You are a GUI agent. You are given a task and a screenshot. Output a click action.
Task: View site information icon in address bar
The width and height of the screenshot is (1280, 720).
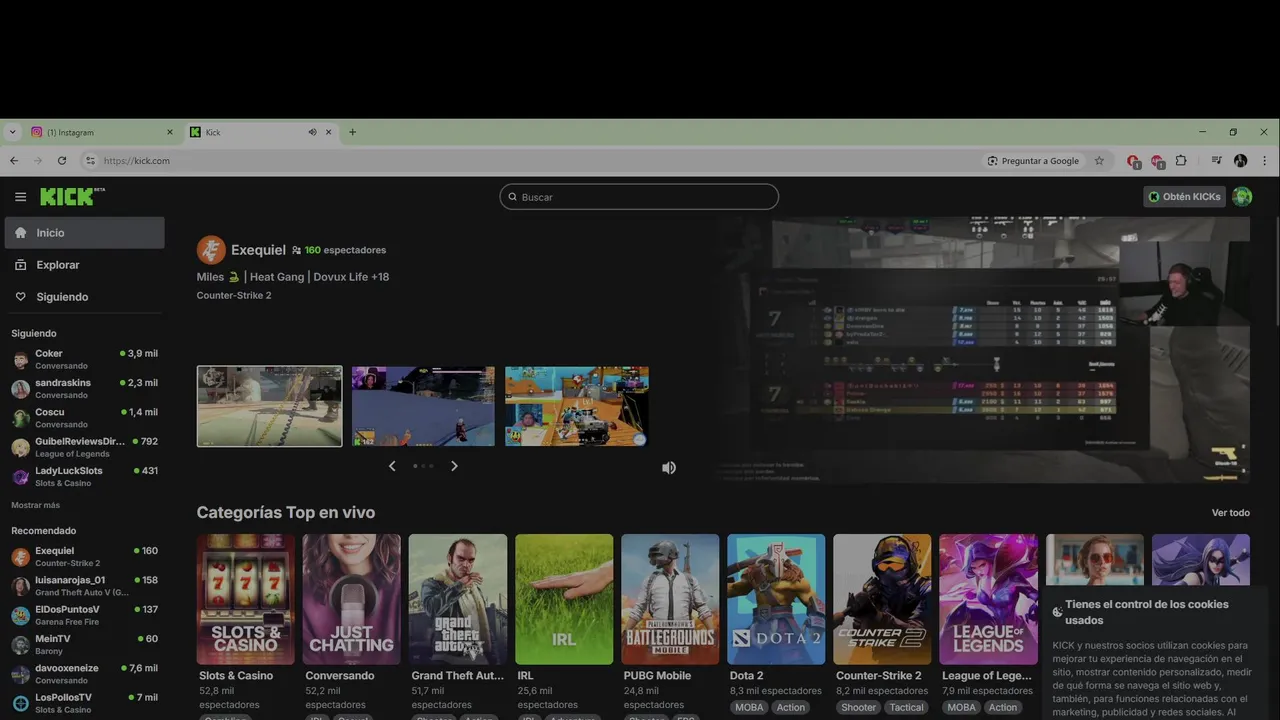90,160
